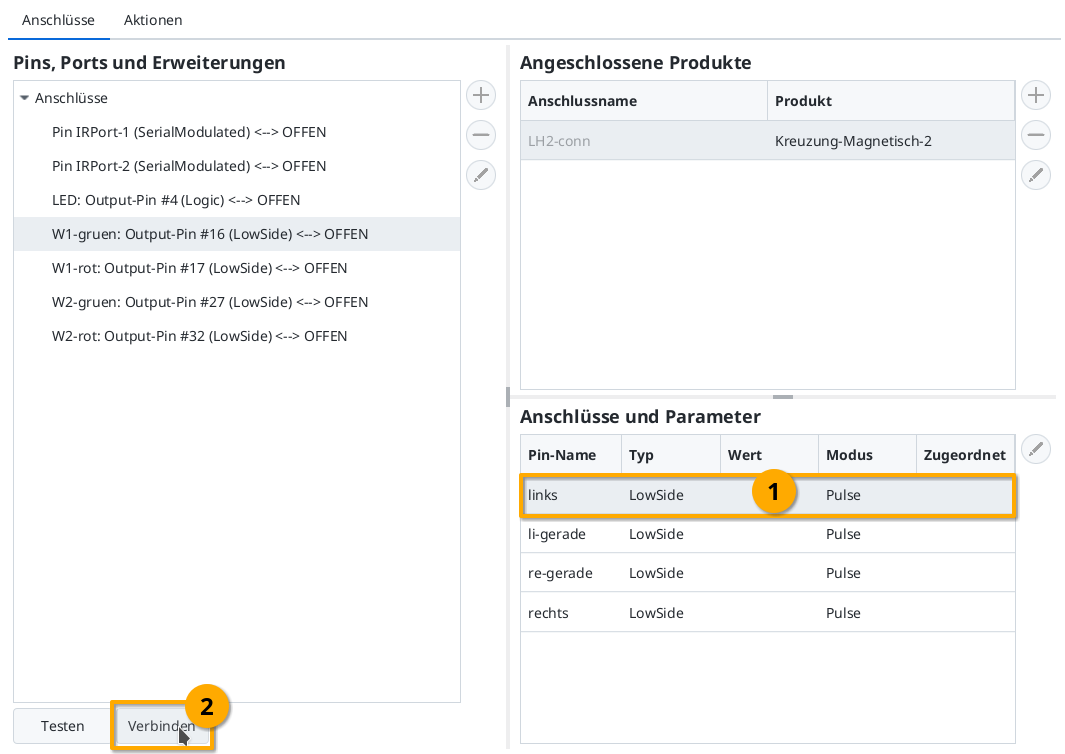Remove Kreuzung-Magnetisch-2 with minus icon
This screenshot has height=754, width=1065.
[1036, 135]
